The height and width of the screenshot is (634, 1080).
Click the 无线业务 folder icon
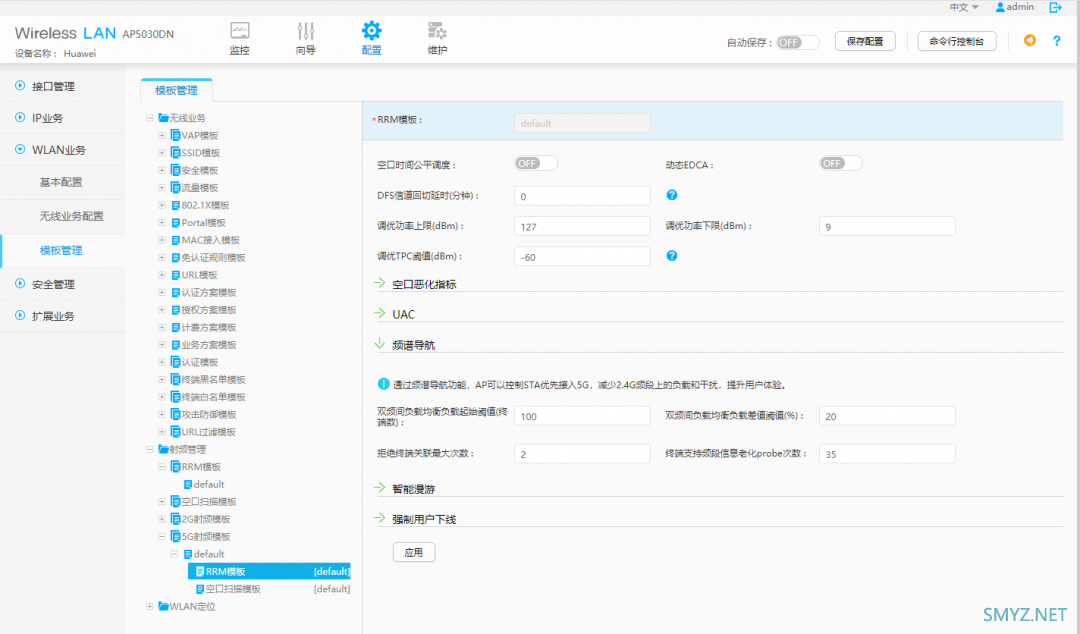163,118
